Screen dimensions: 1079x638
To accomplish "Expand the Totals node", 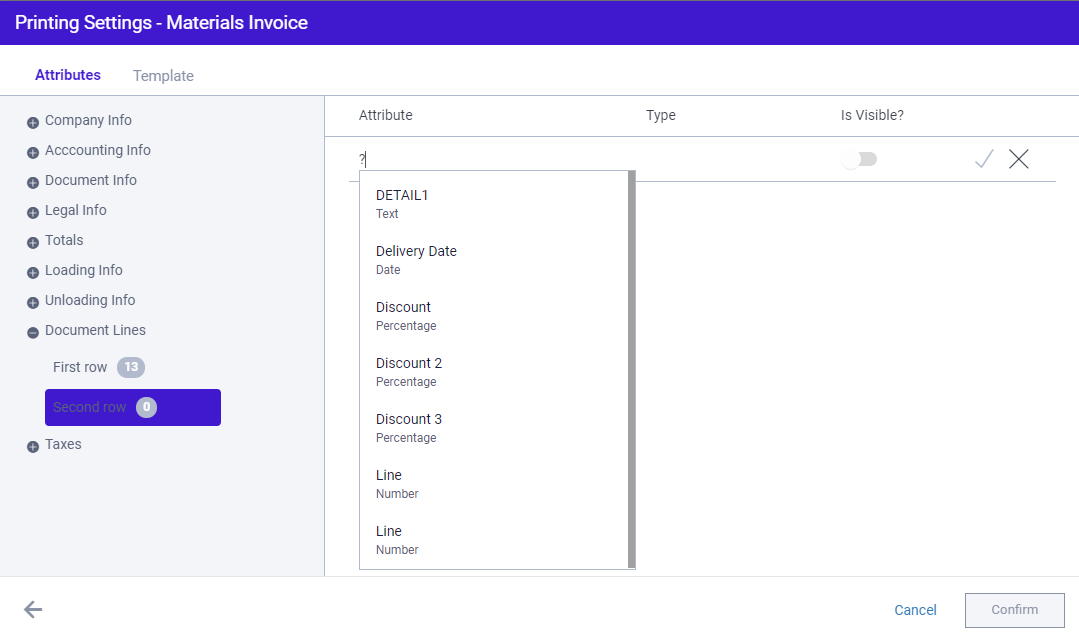I will pyautogui.click(x=32, y=243).
